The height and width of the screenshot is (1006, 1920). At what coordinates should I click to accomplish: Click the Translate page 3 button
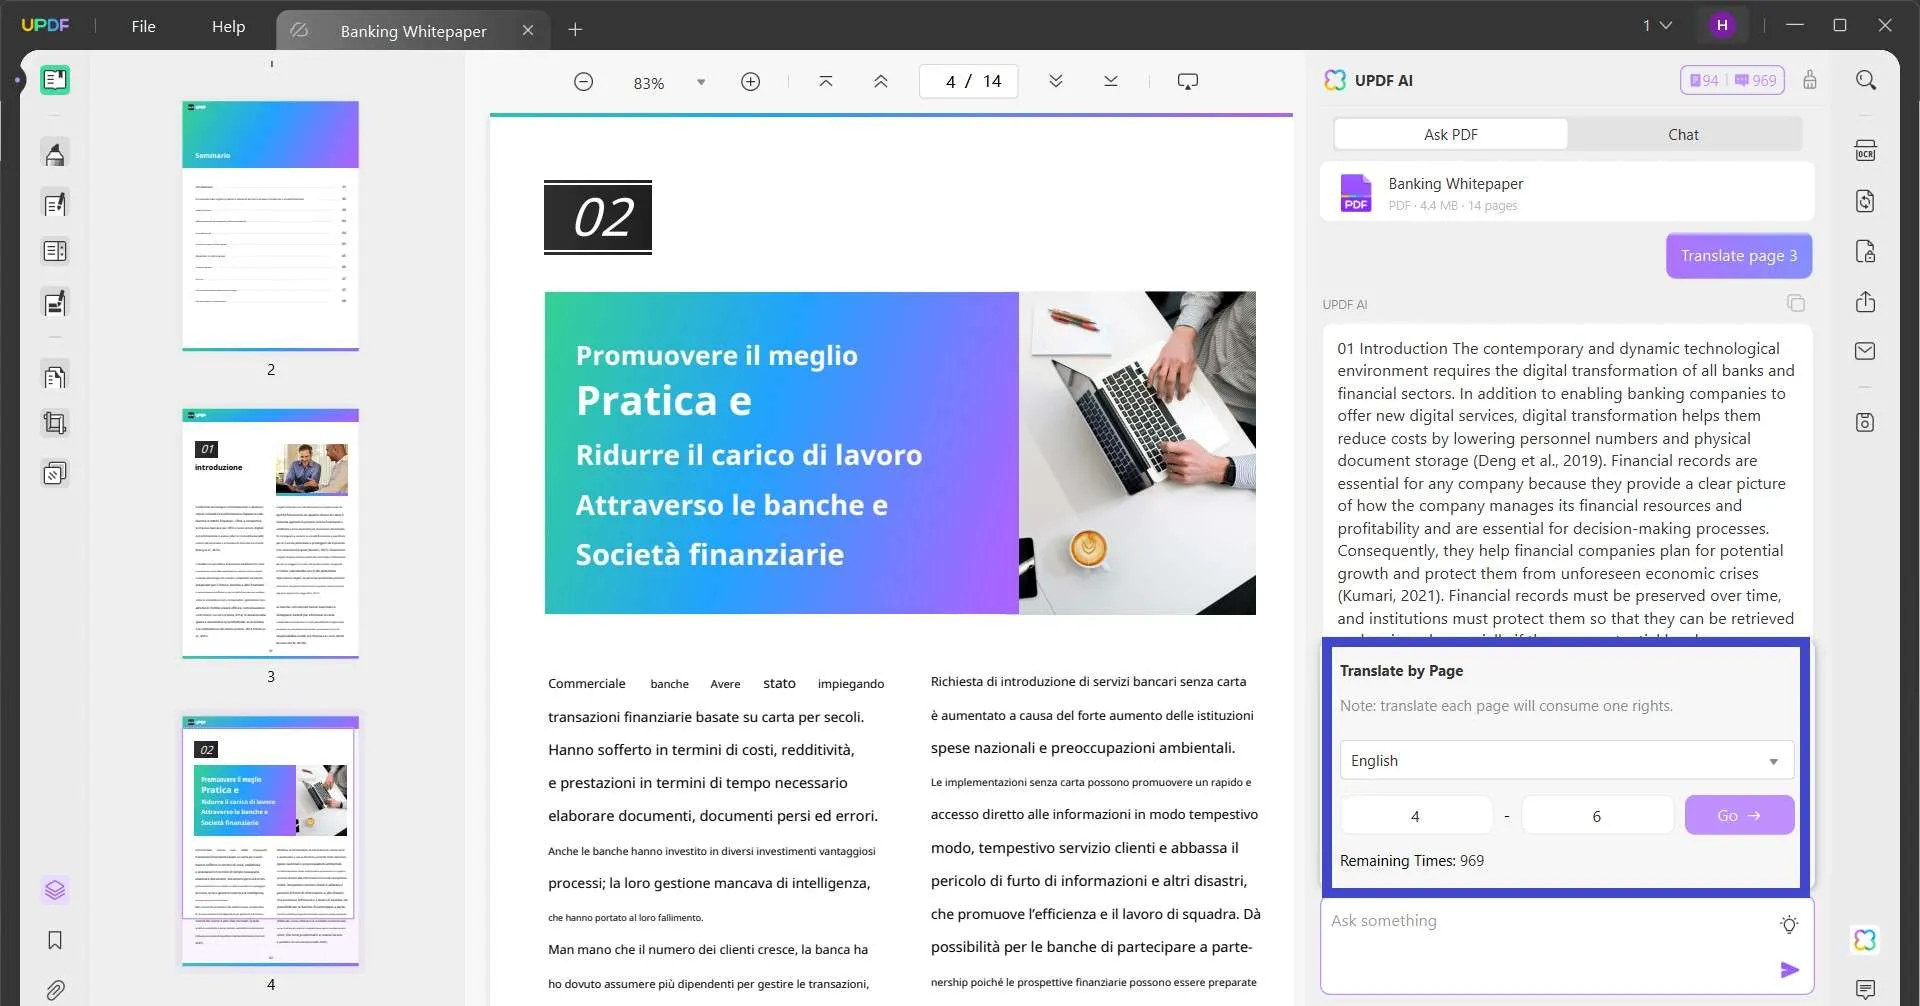coord(1738,255)
